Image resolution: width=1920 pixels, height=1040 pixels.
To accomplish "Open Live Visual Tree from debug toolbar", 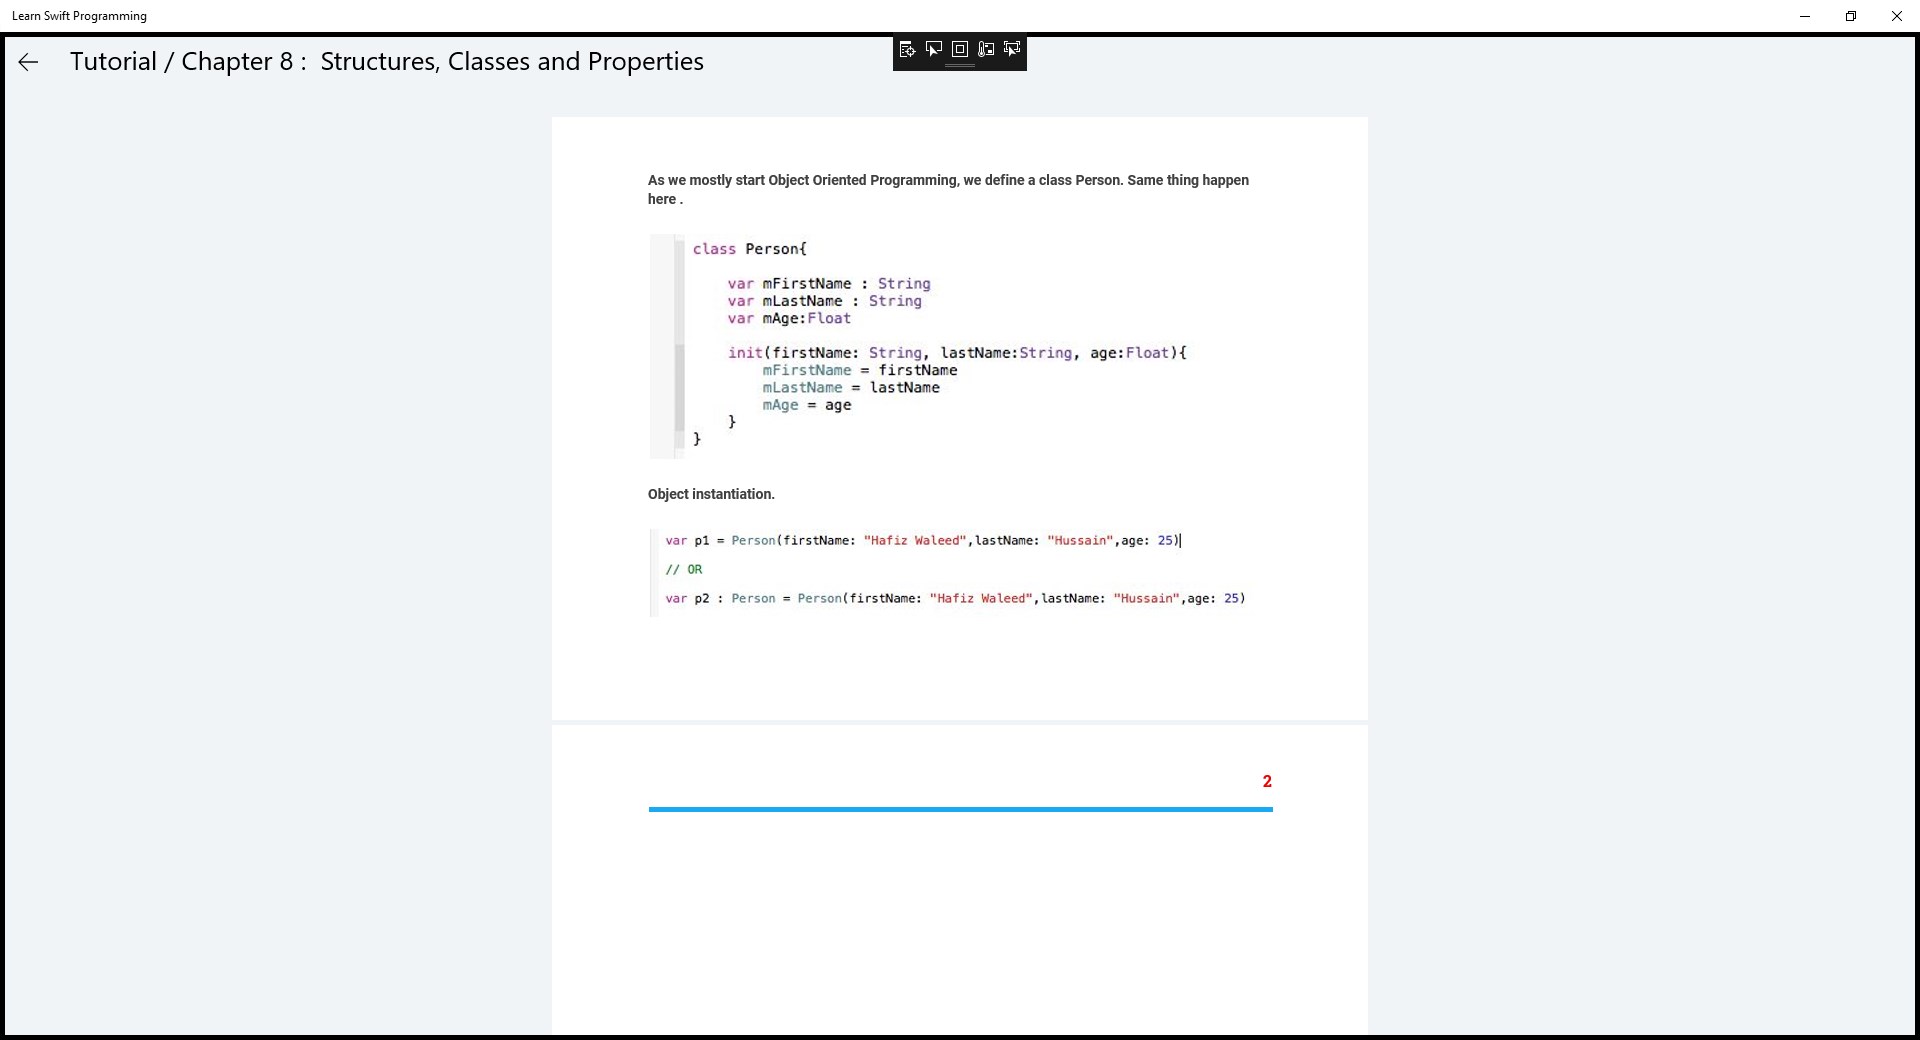I will [907, 49].
